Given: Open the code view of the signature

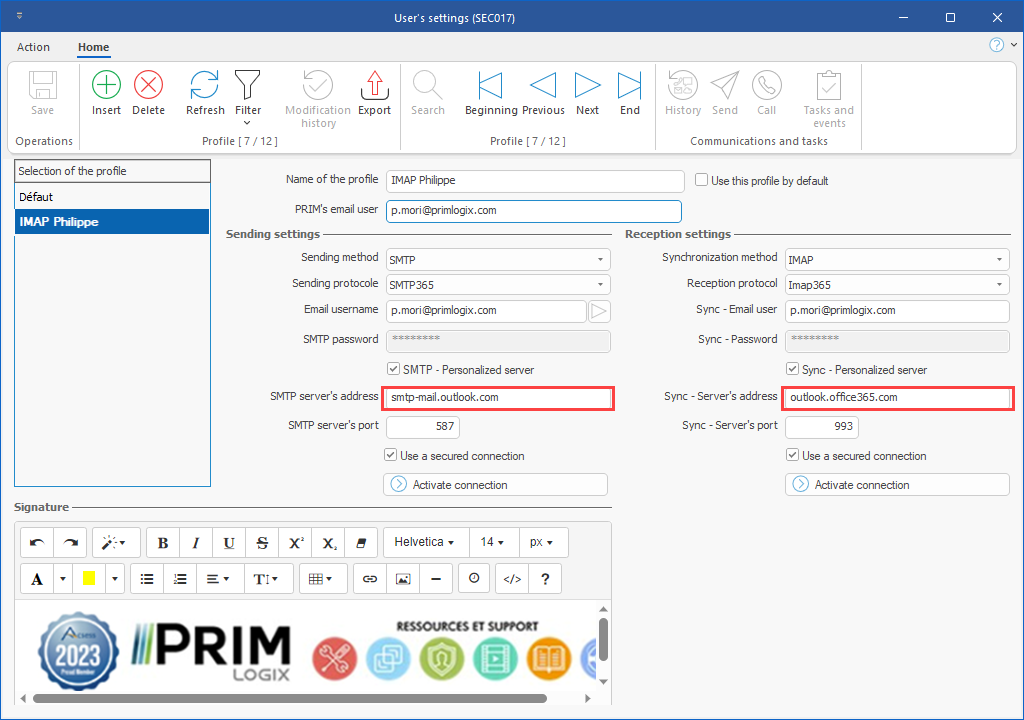Looking at the screenshot, I should pyautogui.click(x=511, y=578).
